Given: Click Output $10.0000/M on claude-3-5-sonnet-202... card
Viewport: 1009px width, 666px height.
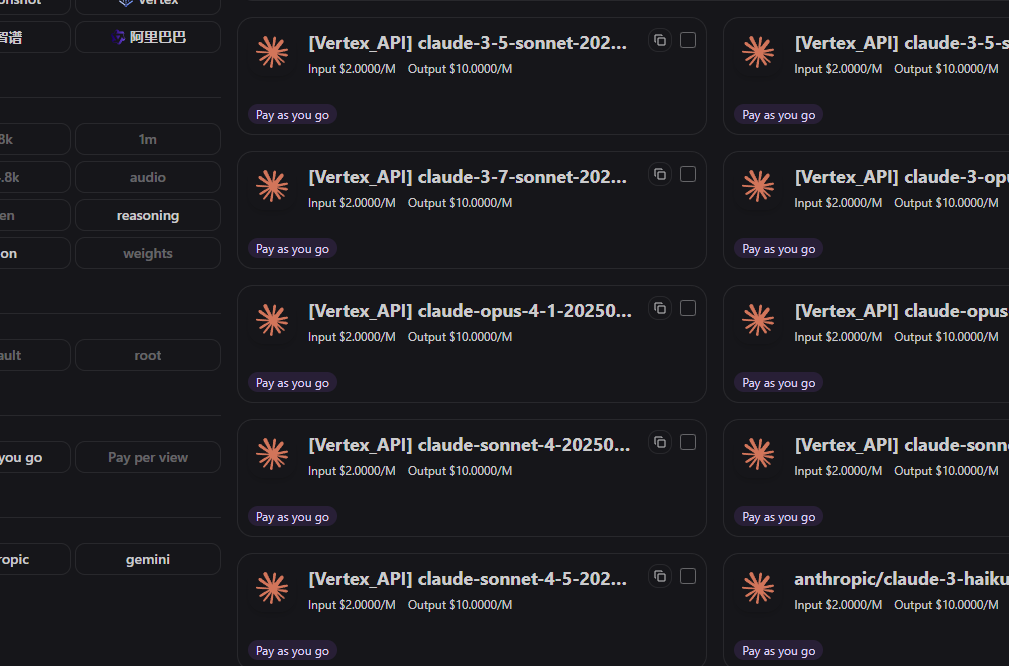Looking at the screenshot, I should point(460,69).
